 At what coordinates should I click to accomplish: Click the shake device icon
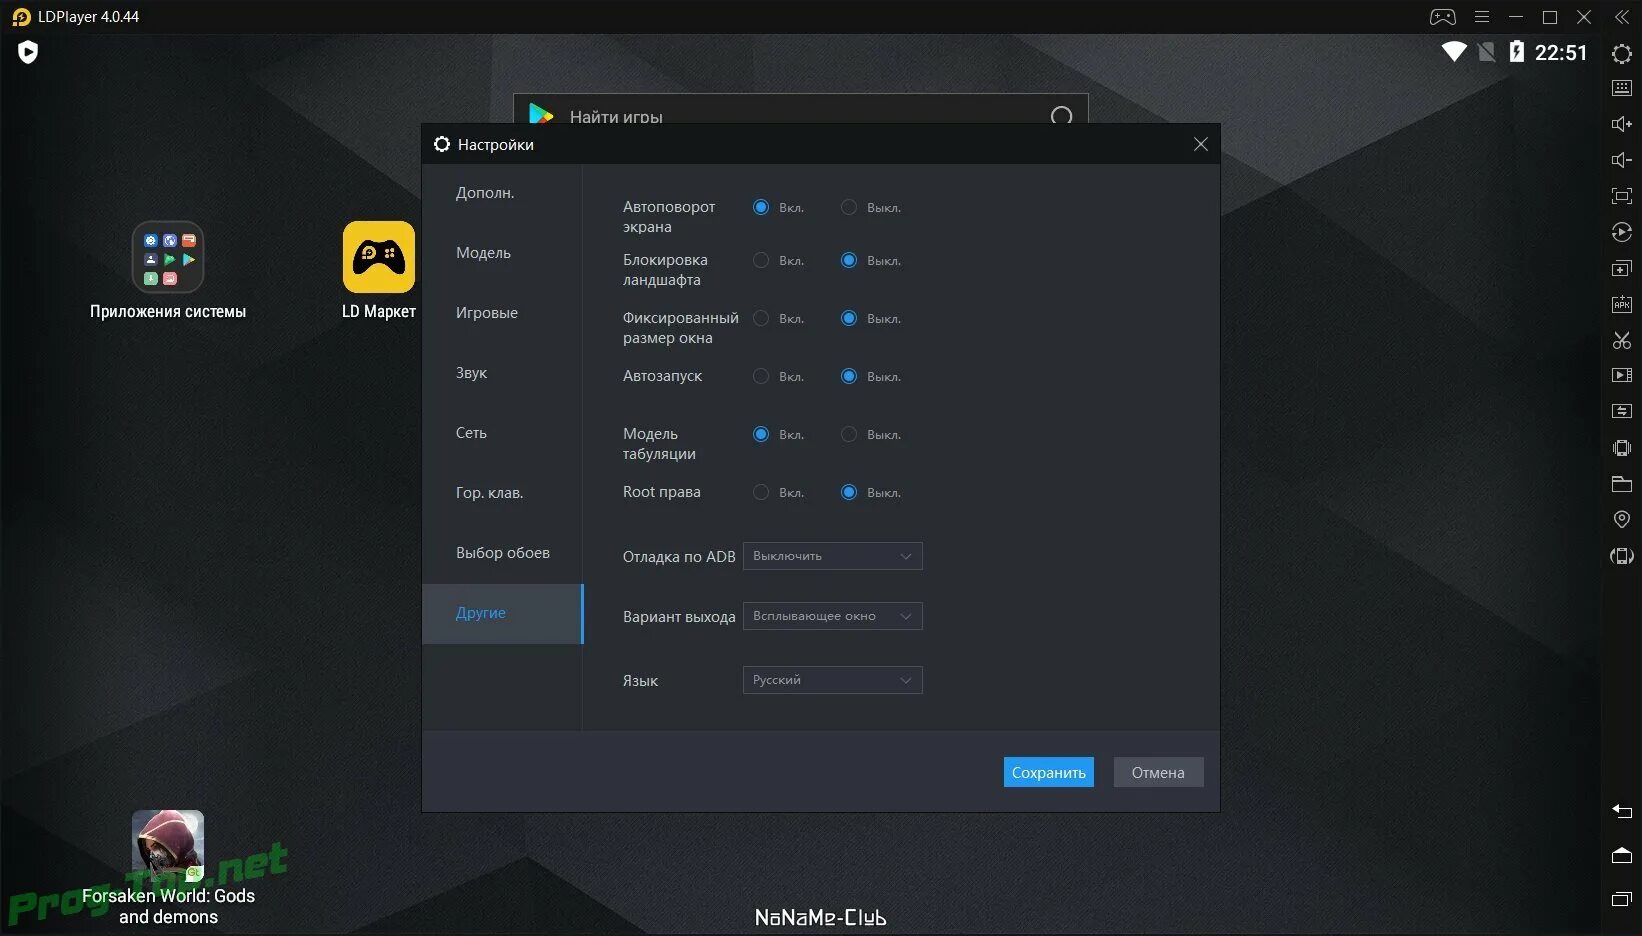1622,448
